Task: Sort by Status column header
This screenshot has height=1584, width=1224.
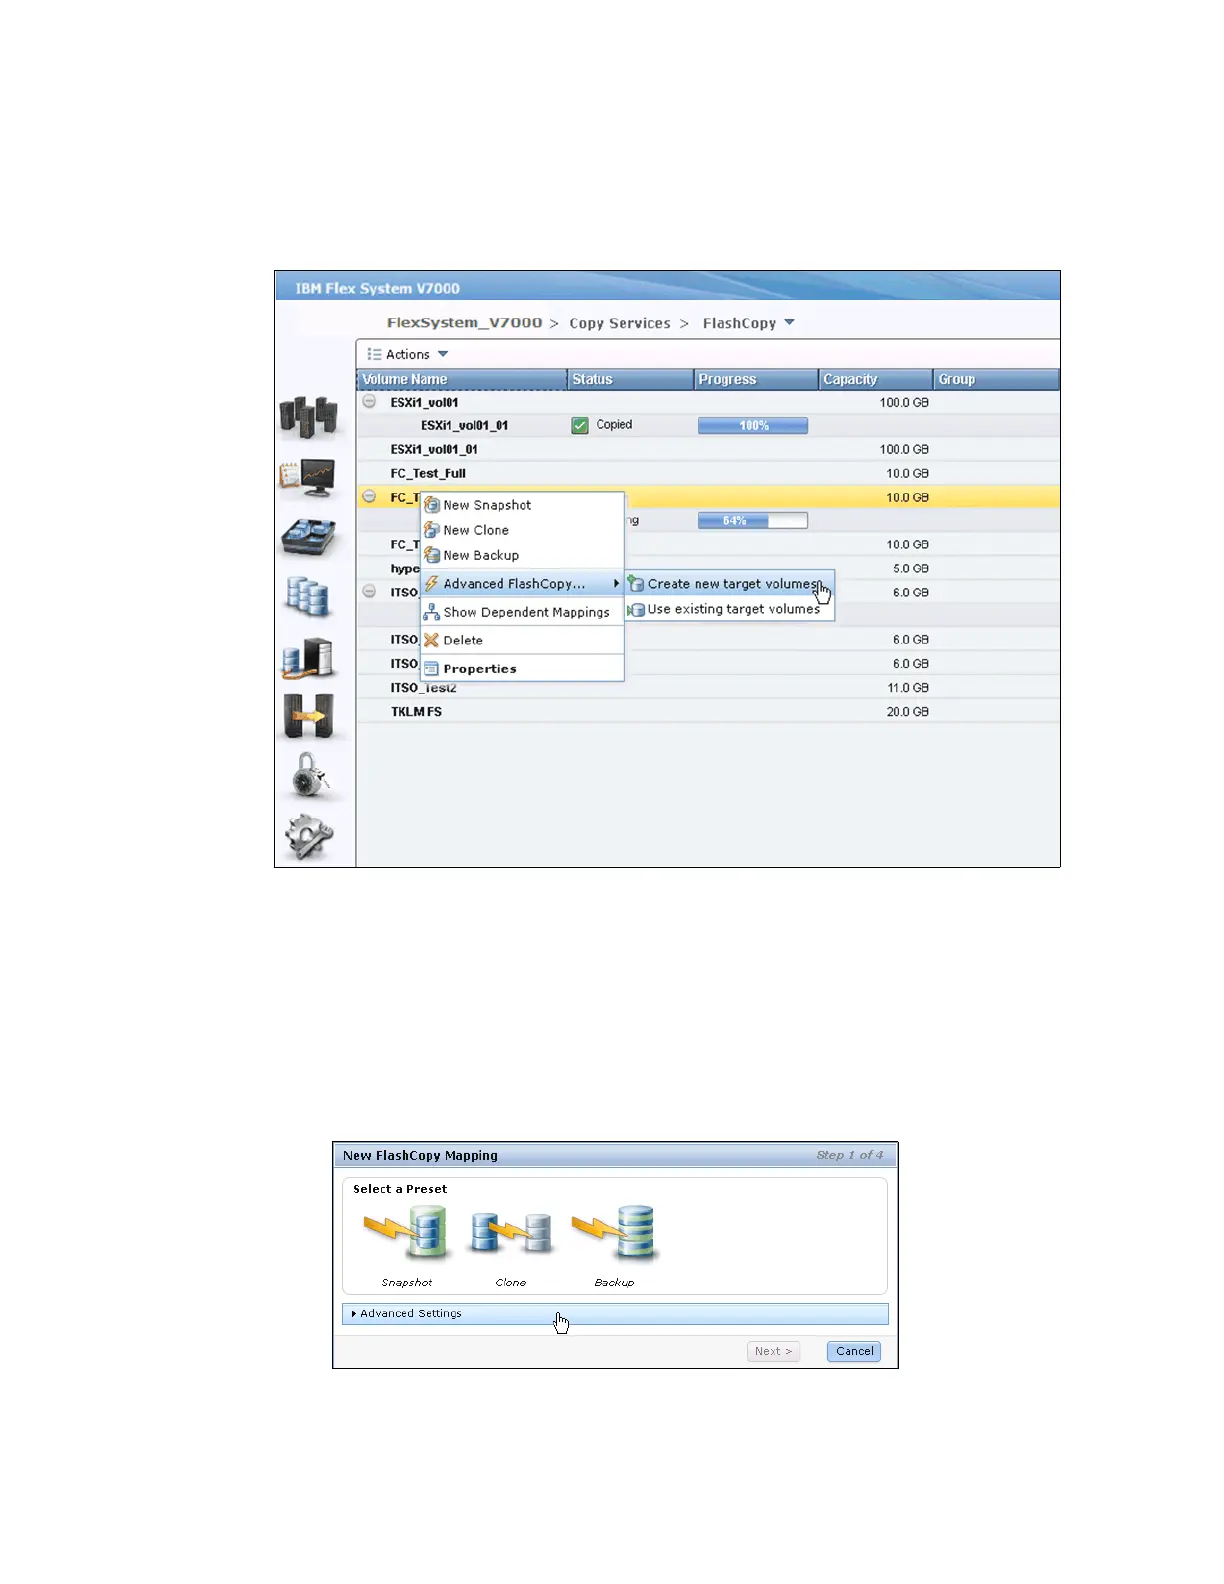Action: 630,379
